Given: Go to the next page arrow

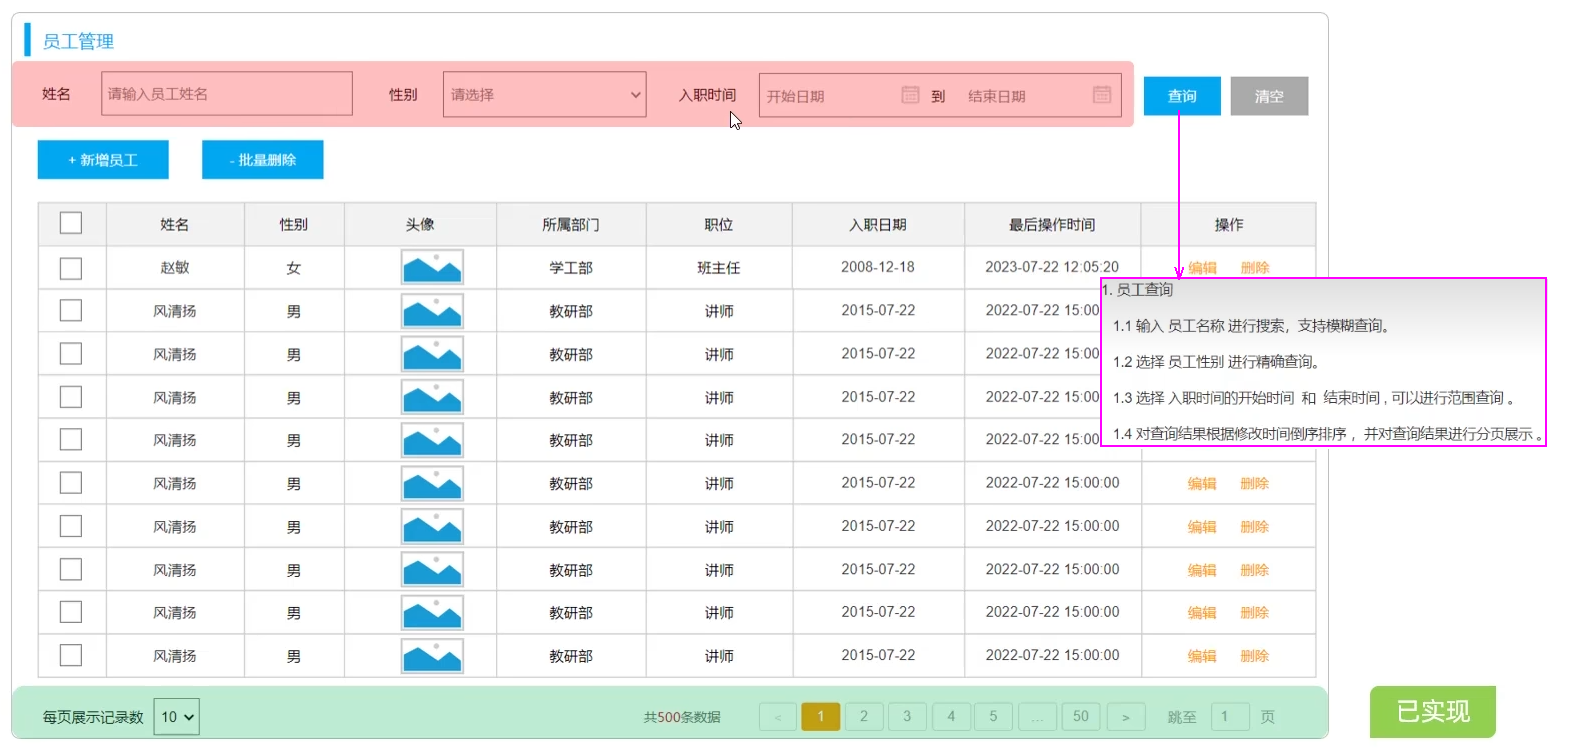Looking at the screenshot, I should coord(1125,717).
